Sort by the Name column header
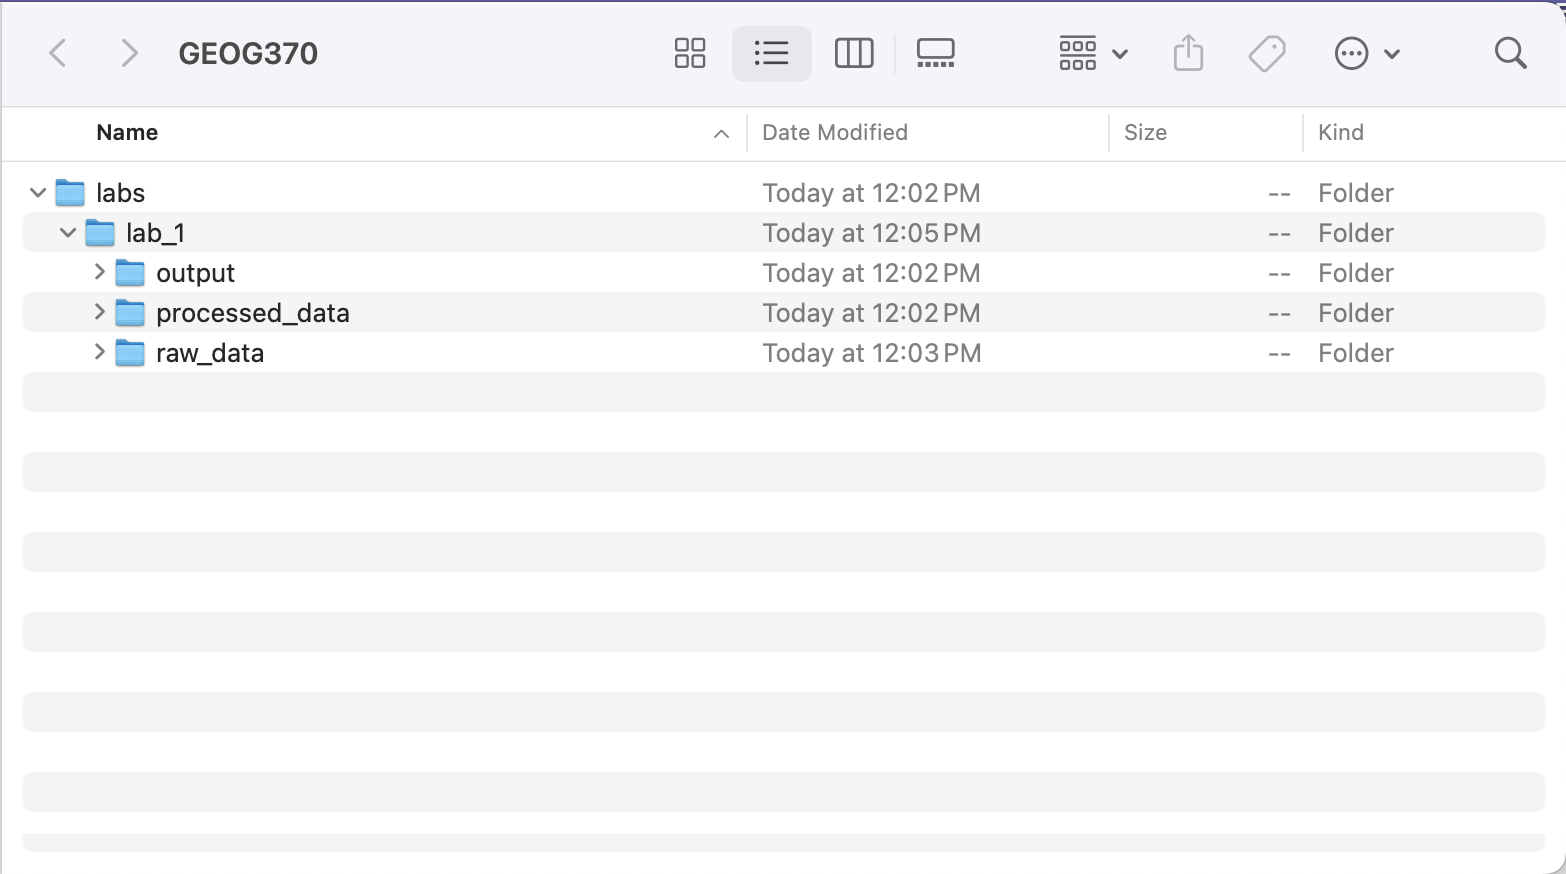1566x874 pixels. (x=127, y=133)
